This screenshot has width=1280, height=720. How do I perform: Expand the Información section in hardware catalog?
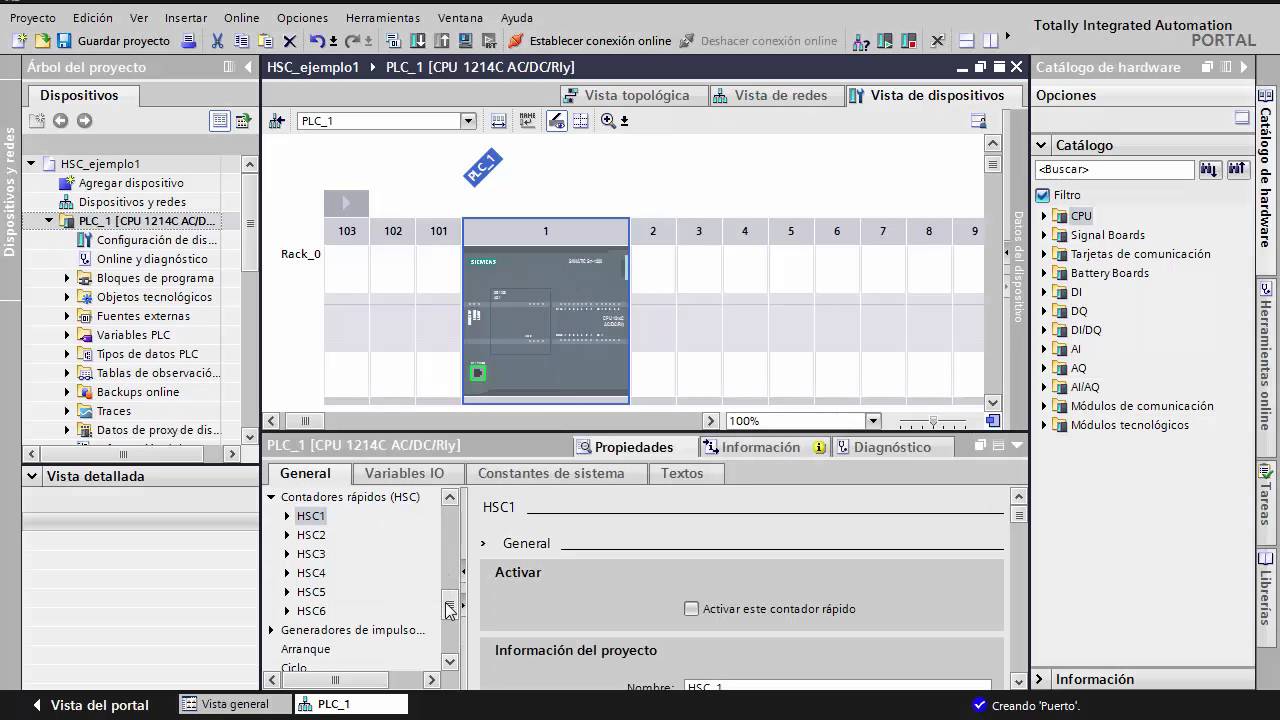1039,679
